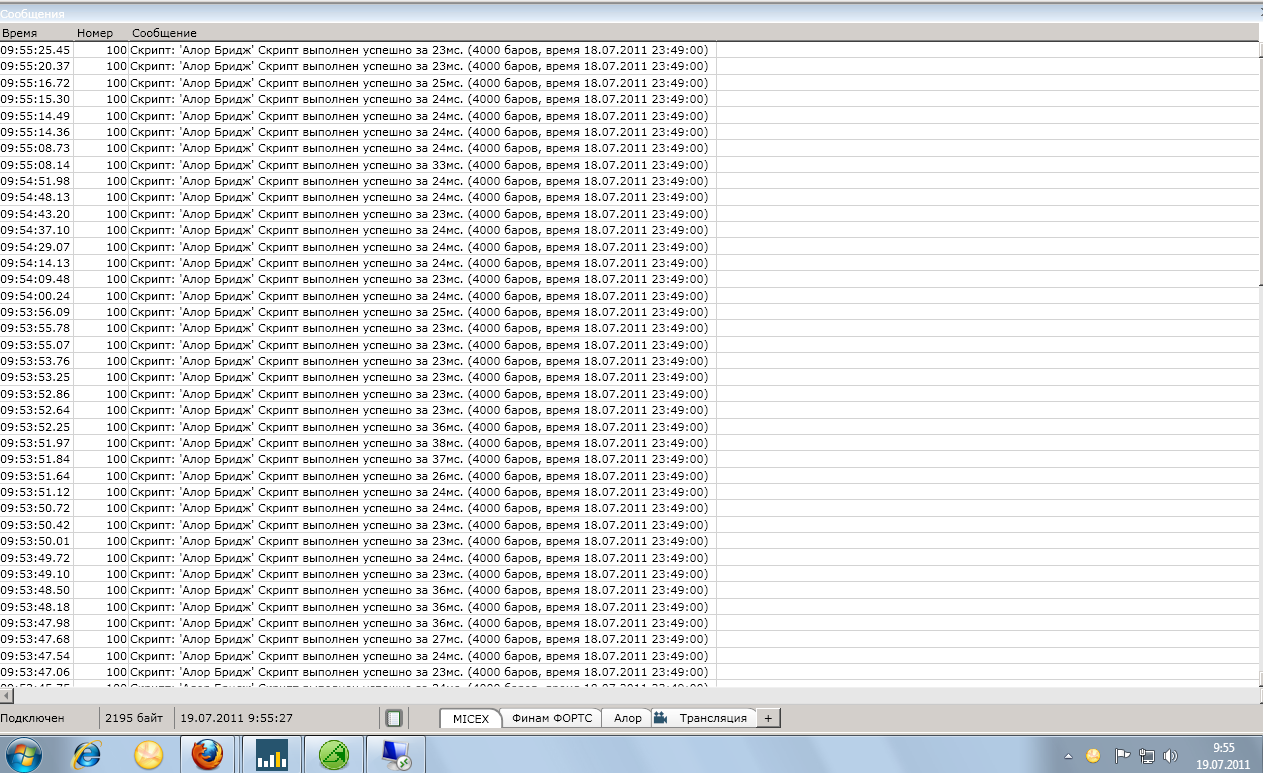Select time cell 09:55:25.45
Image resolution: width=1263 pixels, height=773 pixels.
pyautogui.click(x=36, y=50)
